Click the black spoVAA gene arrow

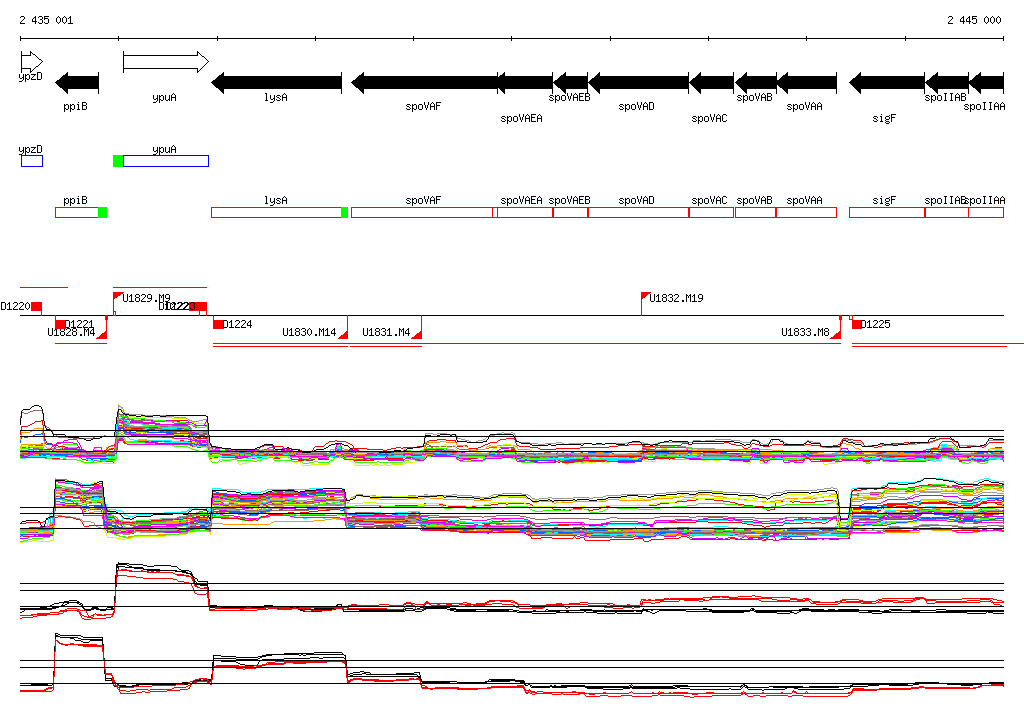[x=807, y=83]
